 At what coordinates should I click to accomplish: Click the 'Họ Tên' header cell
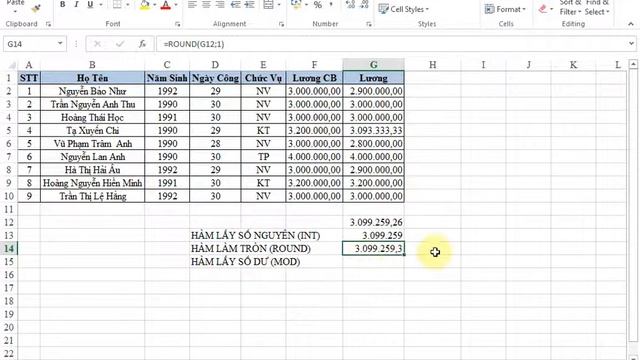tap(92, 78)
